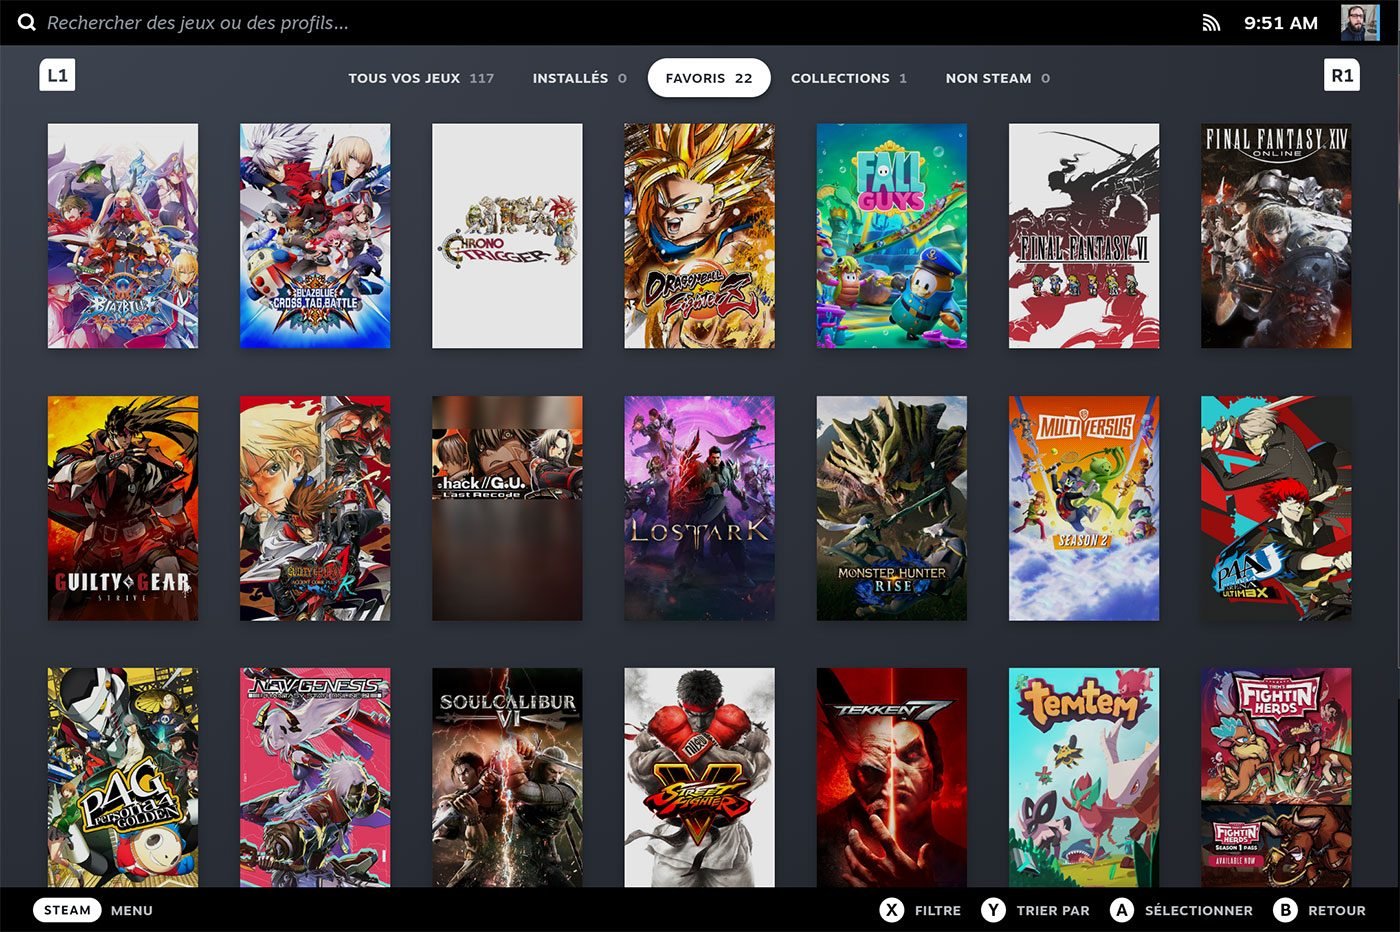Viewport: 1400px width, 932px height.
Task: Switch to the Installés tab
Action: tap(579, 78)
